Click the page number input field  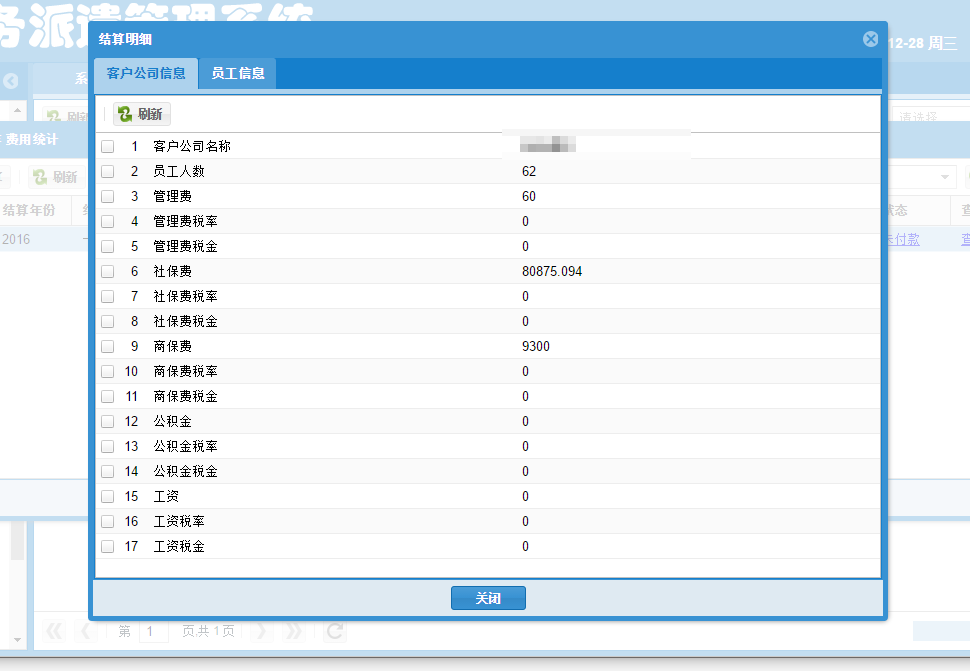[153, 631]
